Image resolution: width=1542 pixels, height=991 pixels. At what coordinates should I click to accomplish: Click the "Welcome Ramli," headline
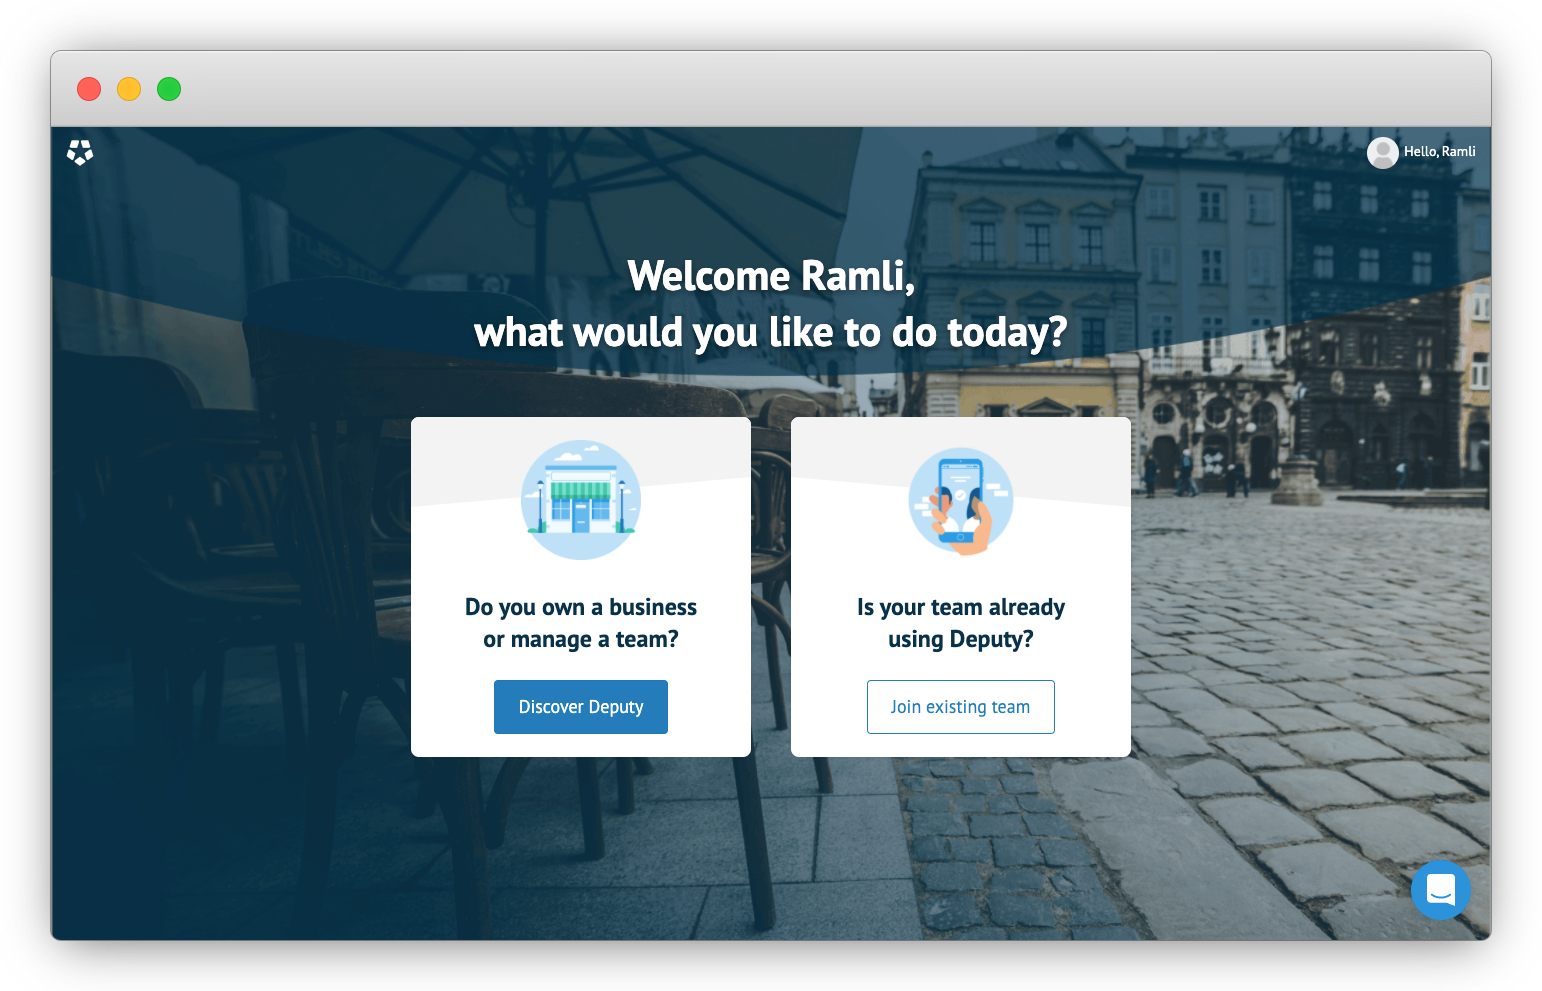click(x=771, y=276)
